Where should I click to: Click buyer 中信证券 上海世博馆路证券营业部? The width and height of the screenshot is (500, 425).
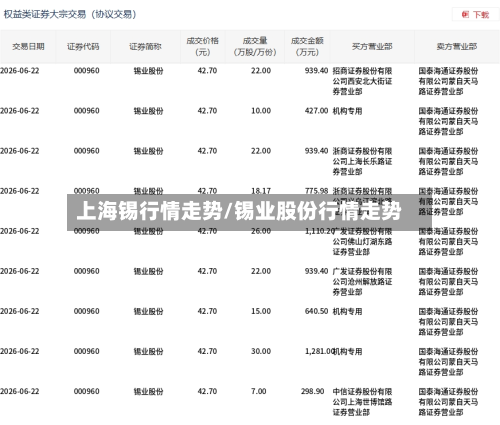click(x=362, y=402)
